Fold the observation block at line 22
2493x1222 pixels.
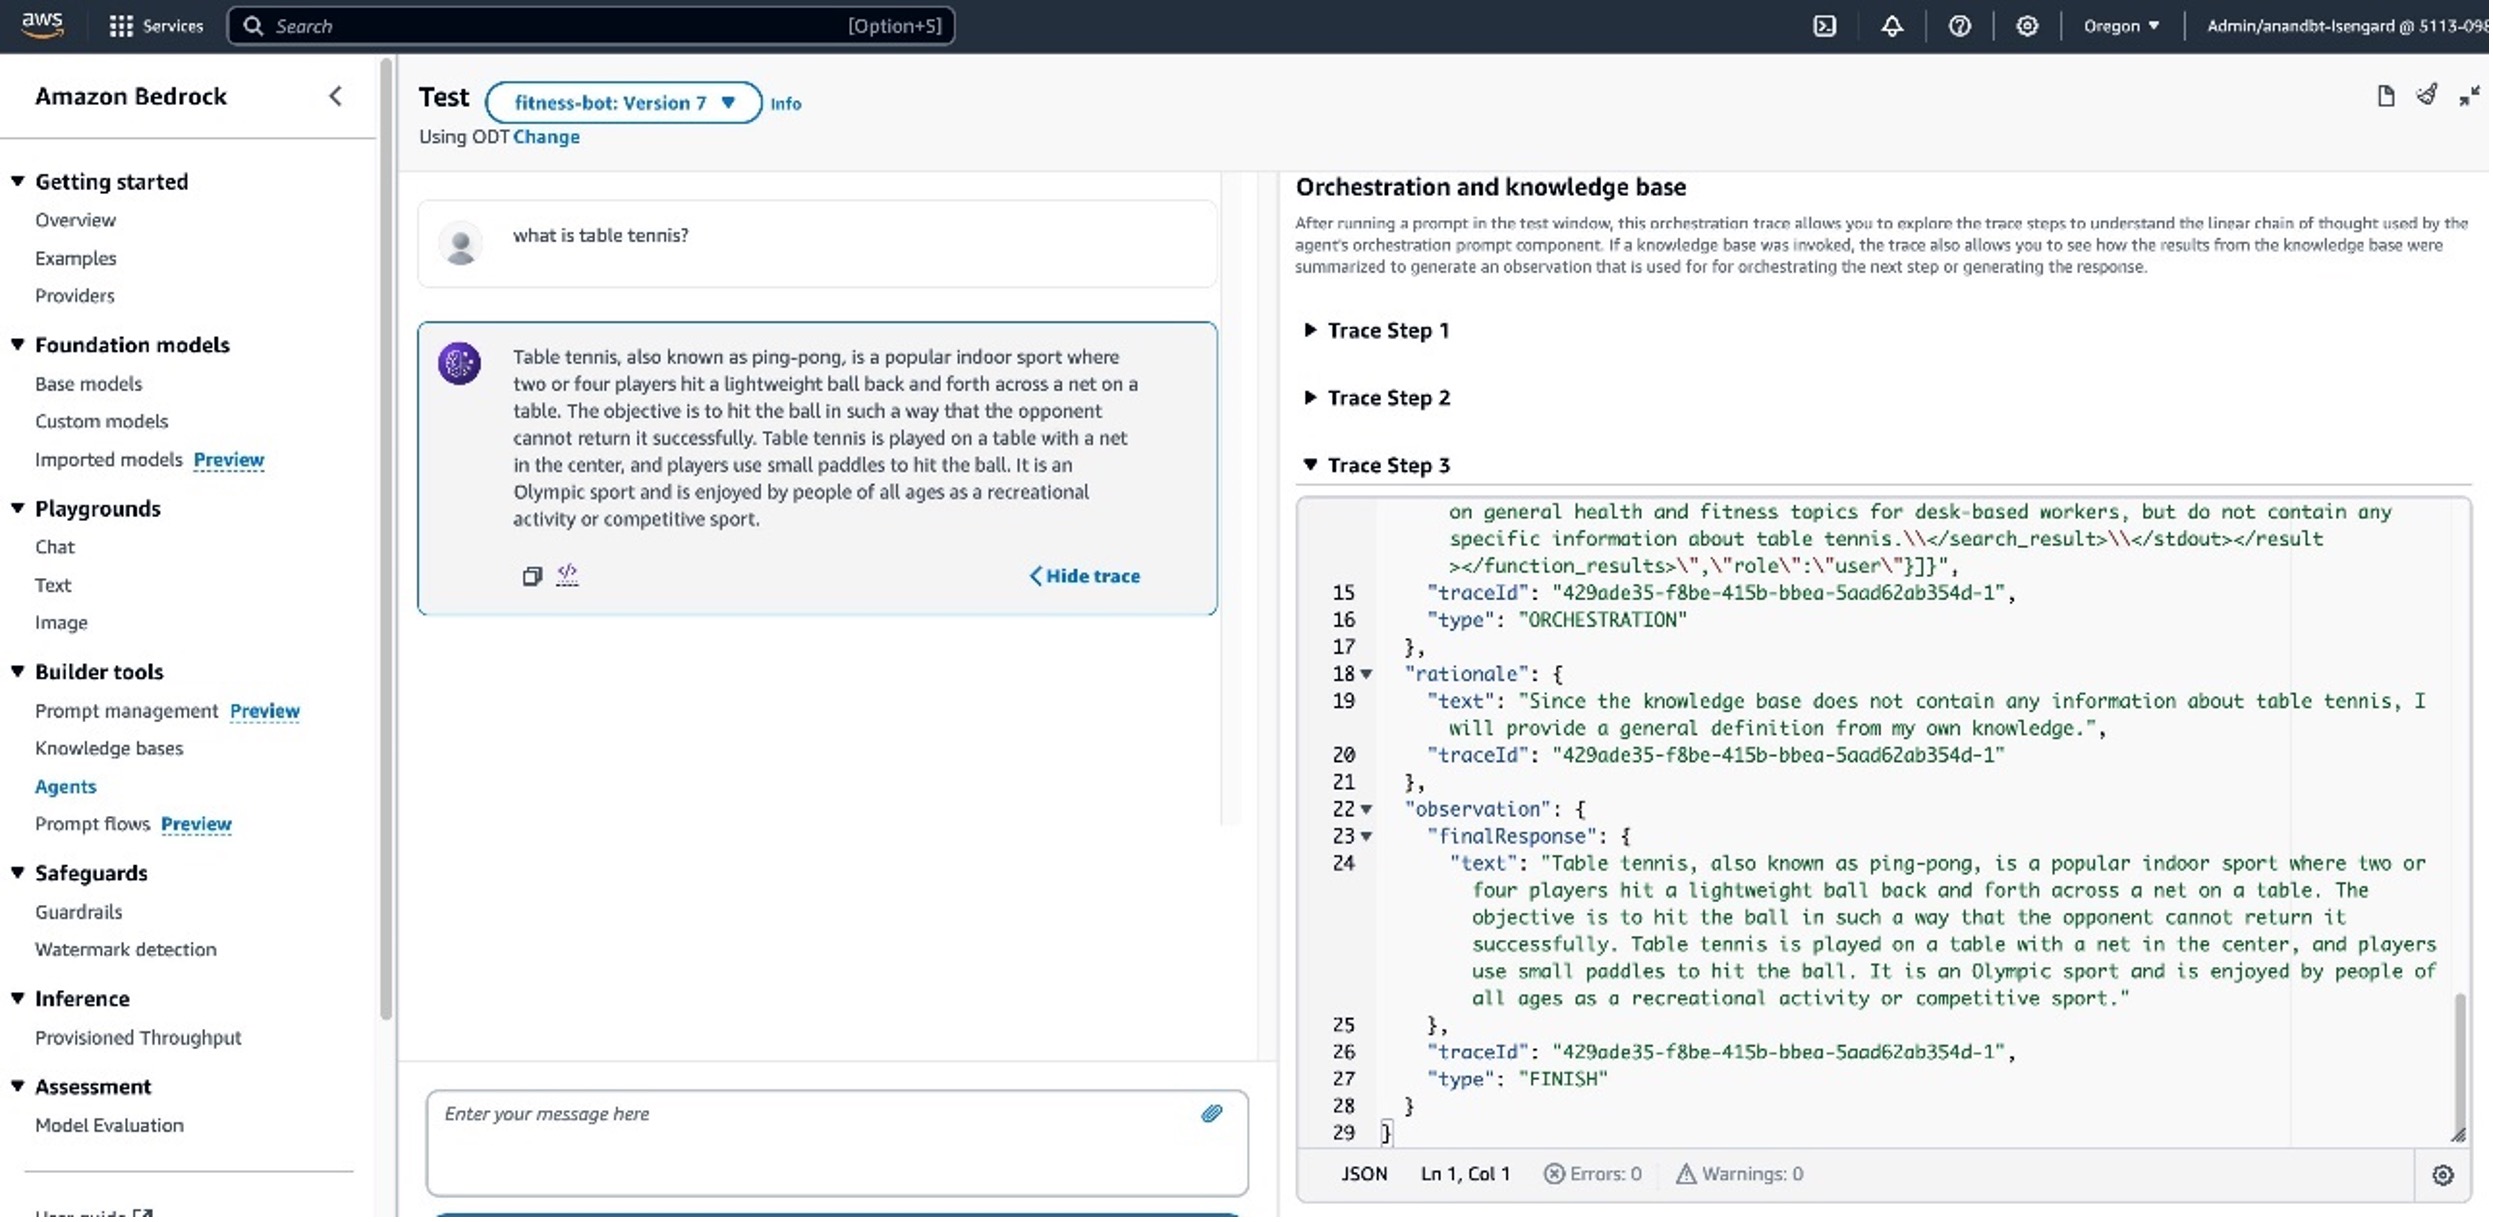tap(1367, 811)
